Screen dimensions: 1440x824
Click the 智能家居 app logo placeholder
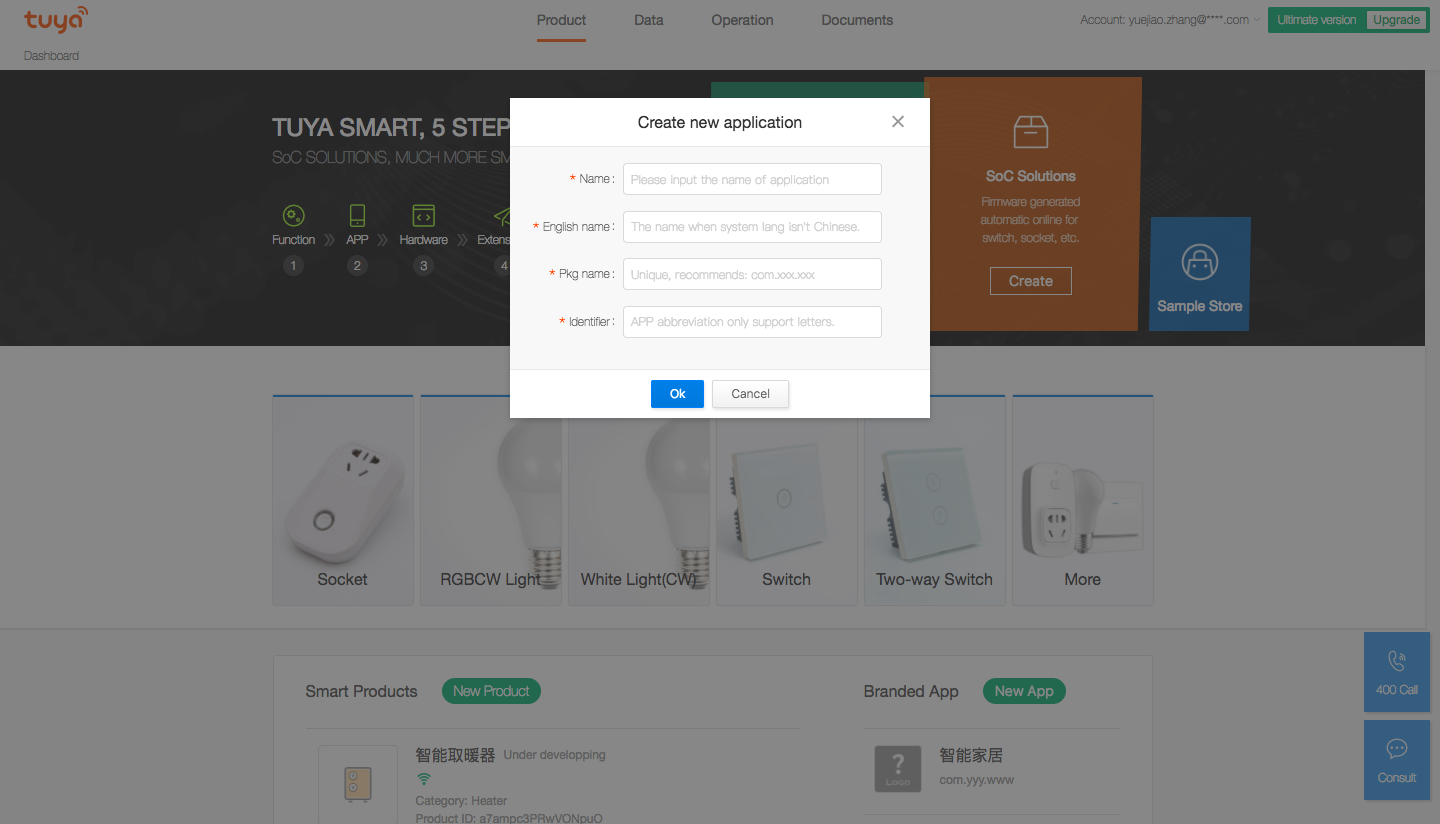[898, 769]
